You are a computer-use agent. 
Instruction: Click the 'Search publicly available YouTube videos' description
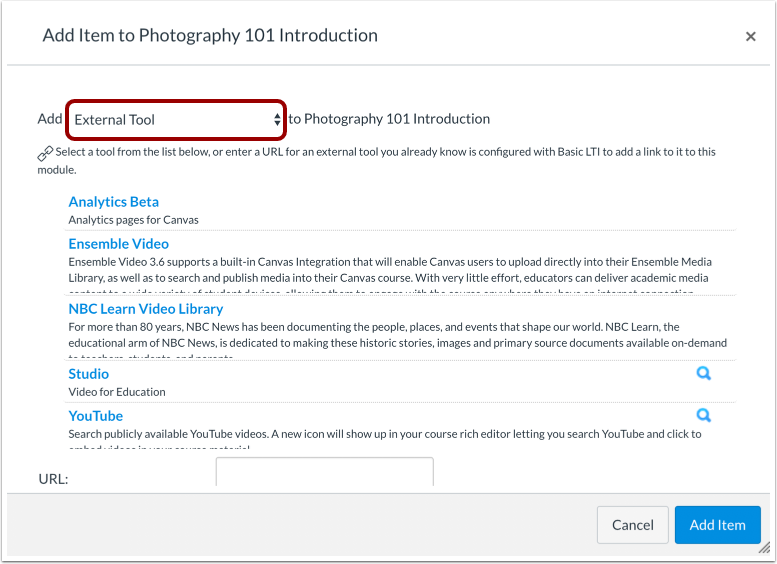tap(385, 438)
